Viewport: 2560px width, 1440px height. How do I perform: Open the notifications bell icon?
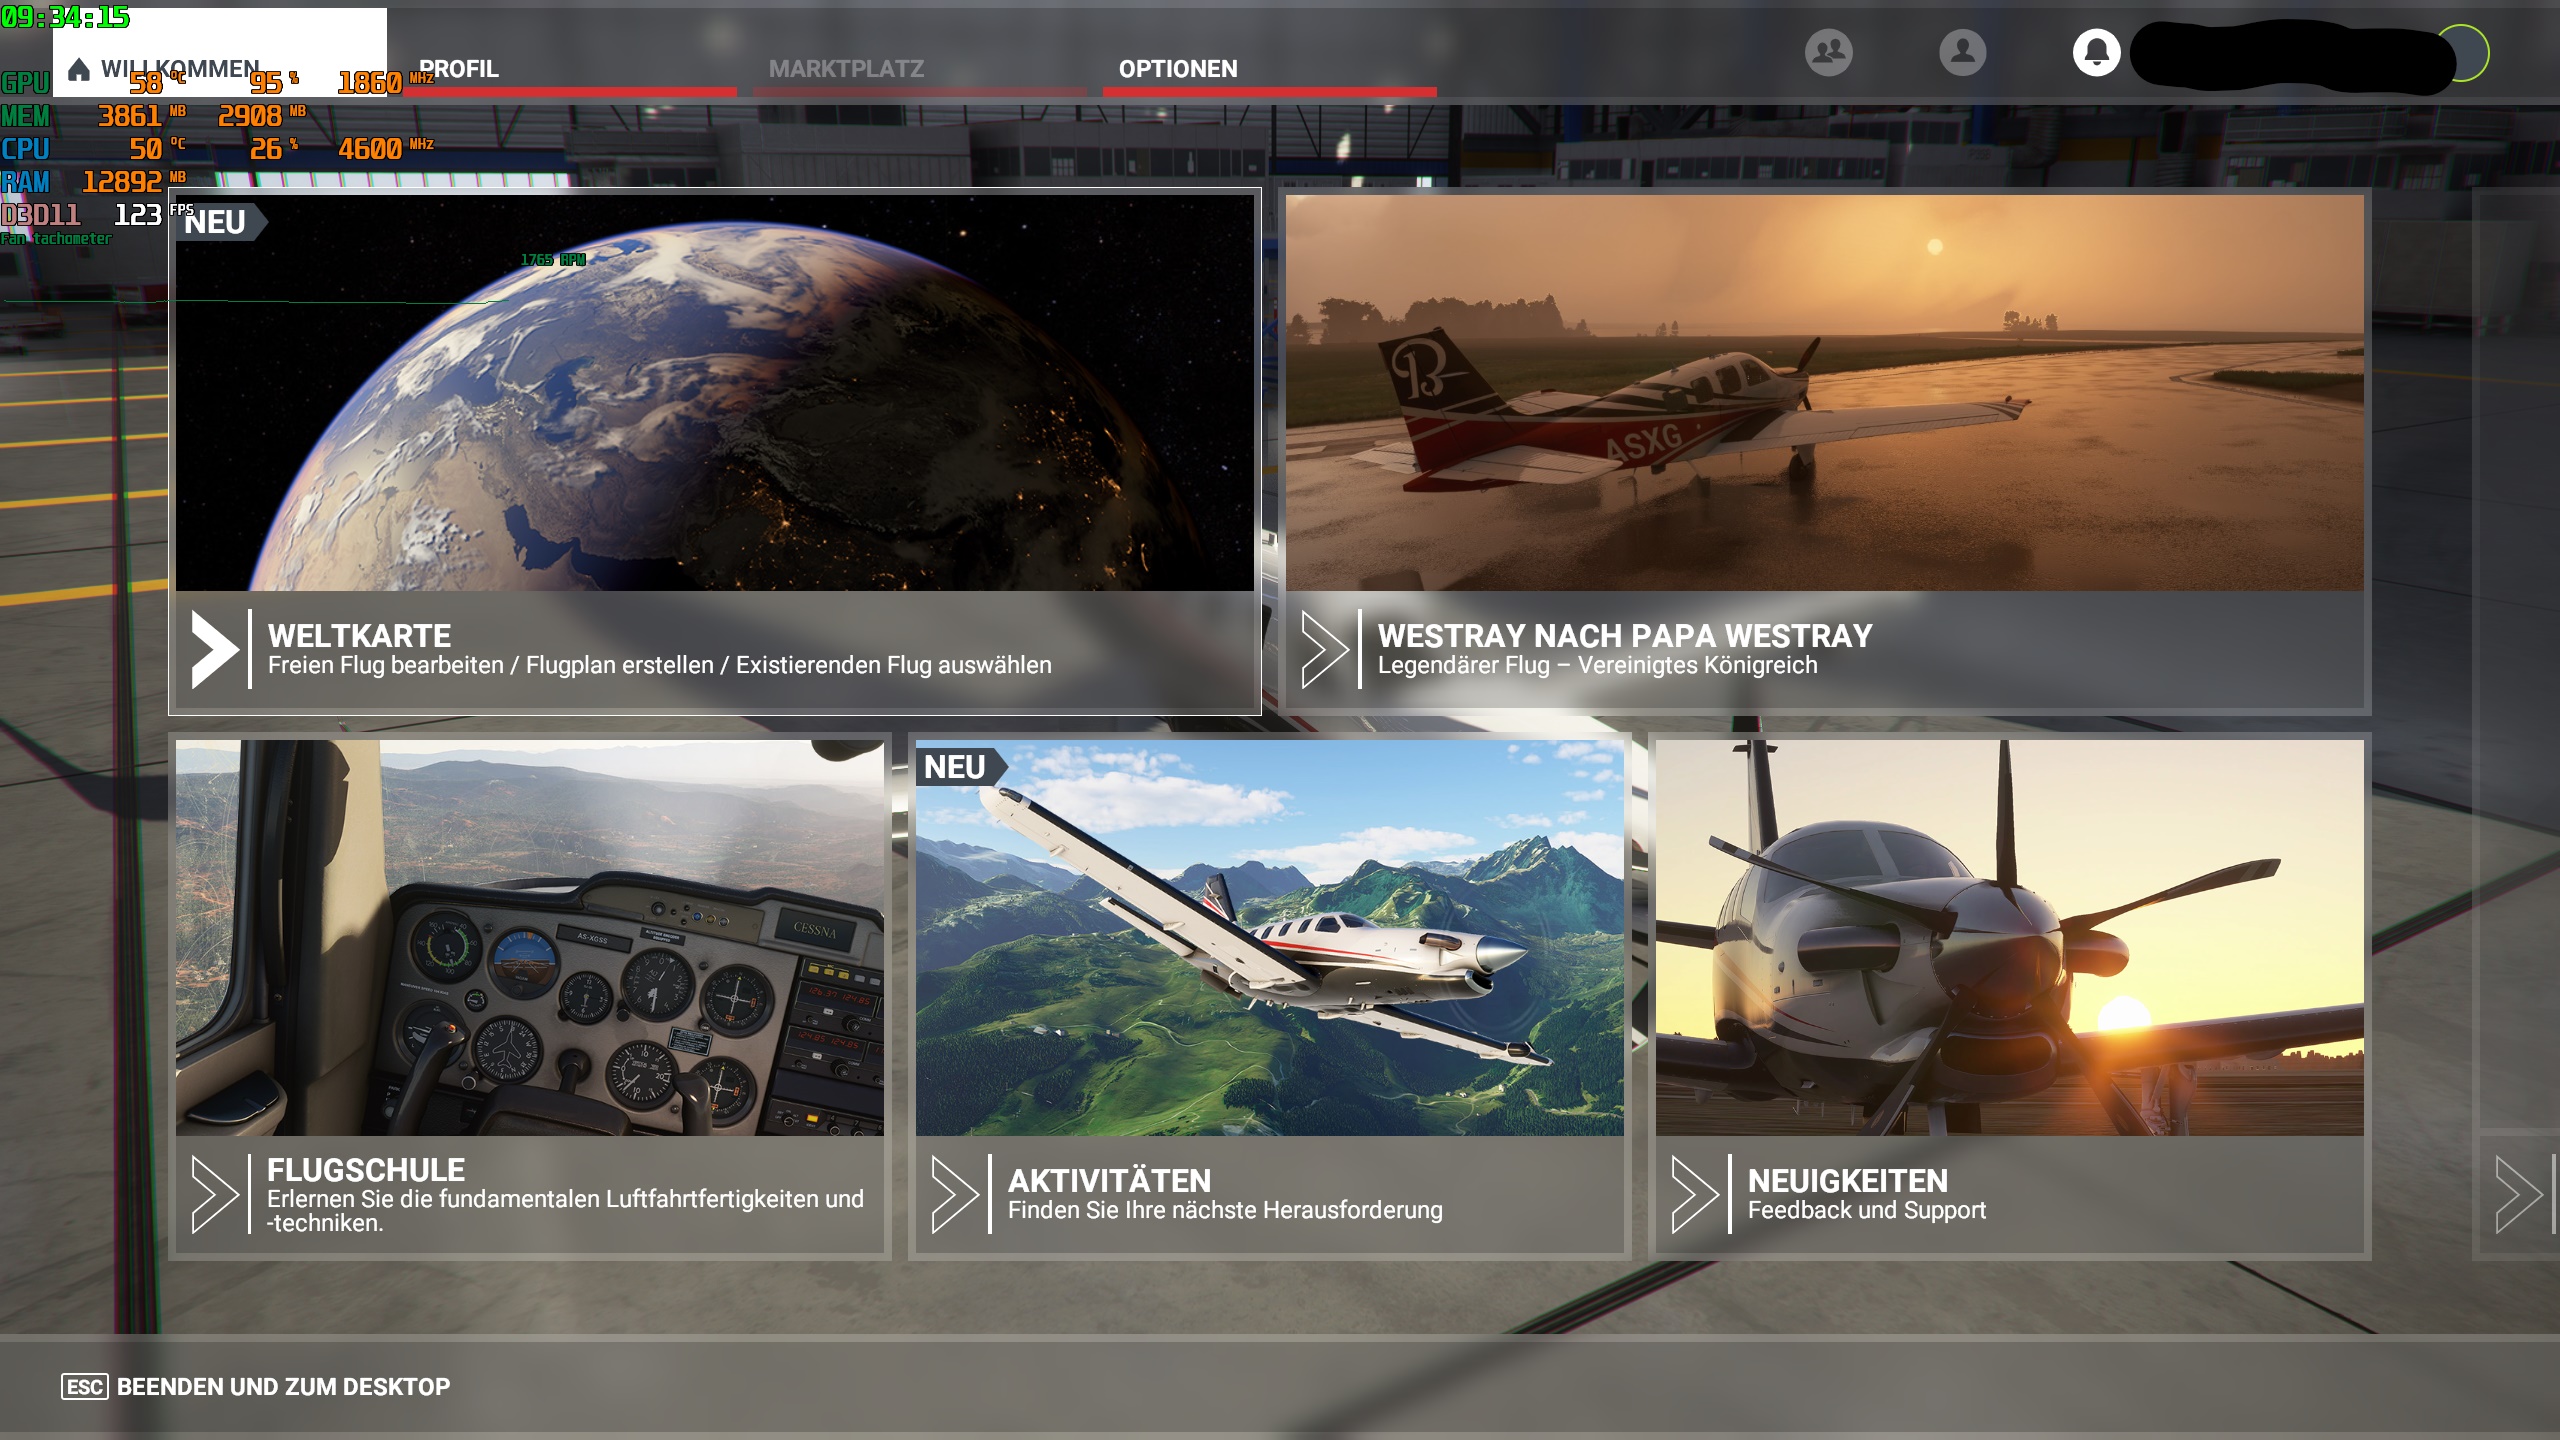tap(2096, 52)
